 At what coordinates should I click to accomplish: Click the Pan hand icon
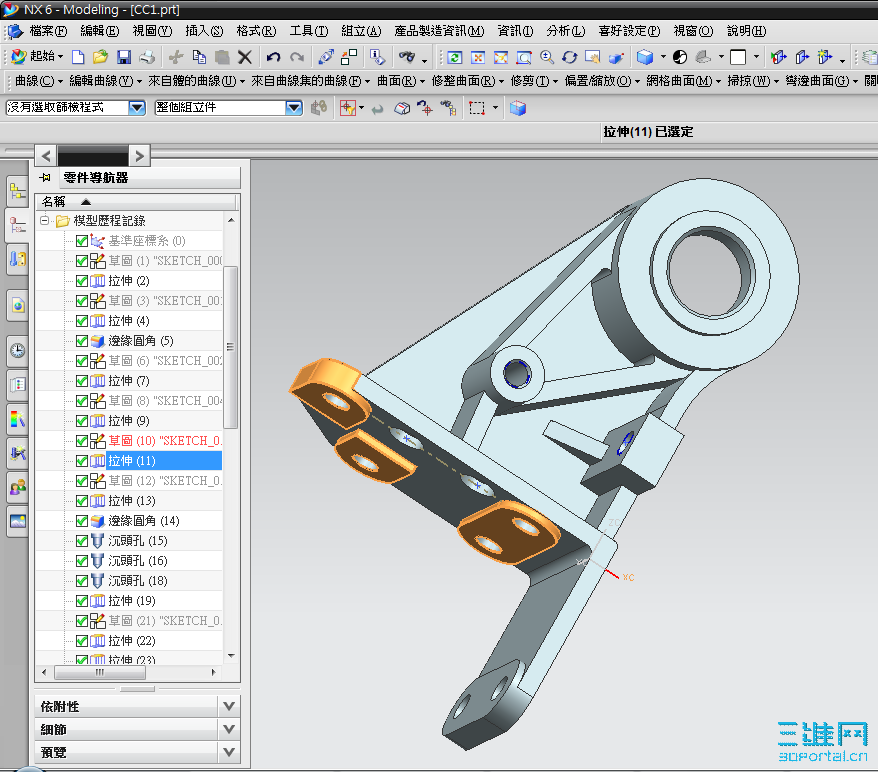pos(592,58)
